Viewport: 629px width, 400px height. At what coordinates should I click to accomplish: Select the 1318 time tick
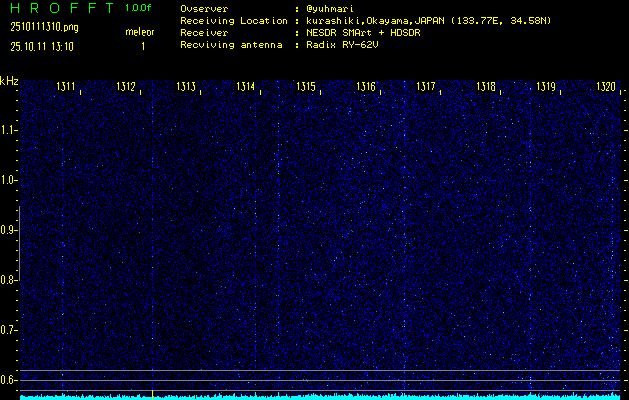click(x=486, y=88)
